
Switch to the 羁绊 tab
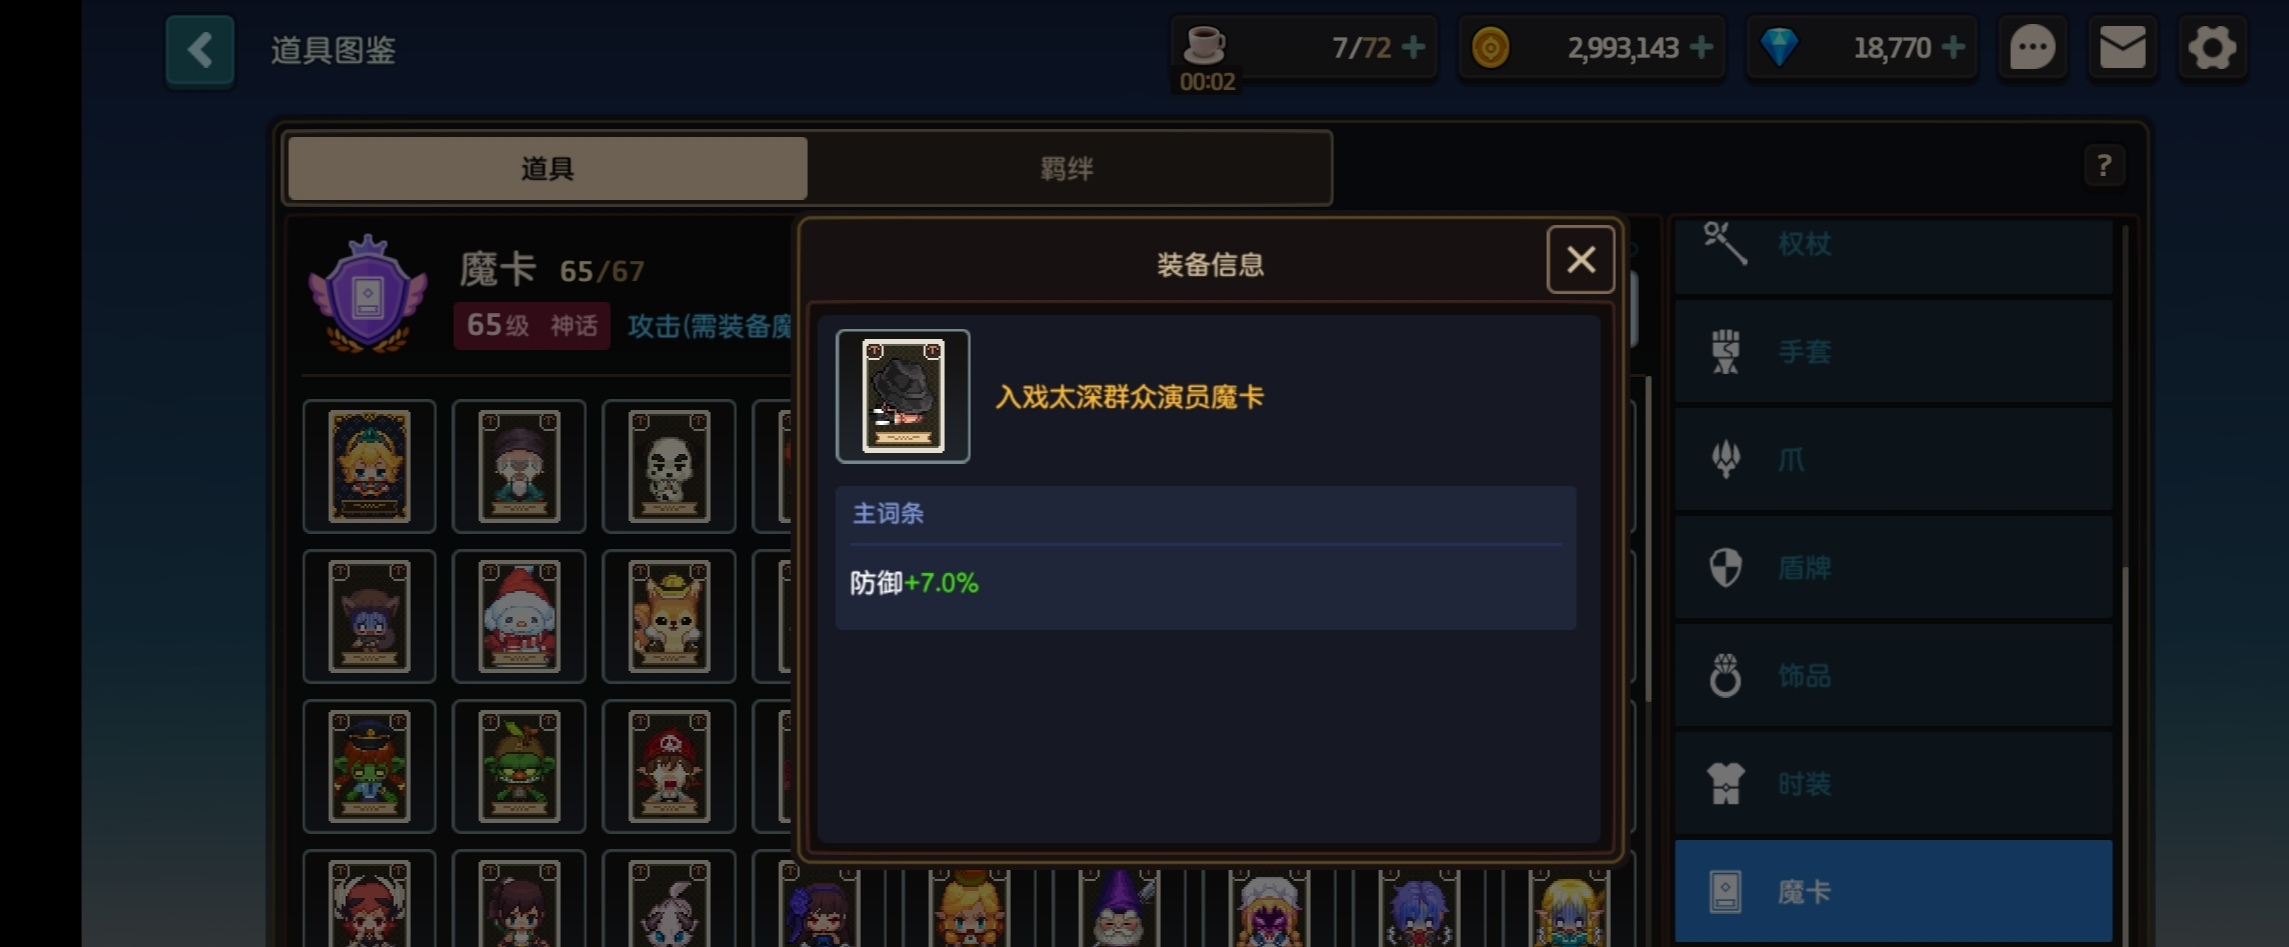1068,168
